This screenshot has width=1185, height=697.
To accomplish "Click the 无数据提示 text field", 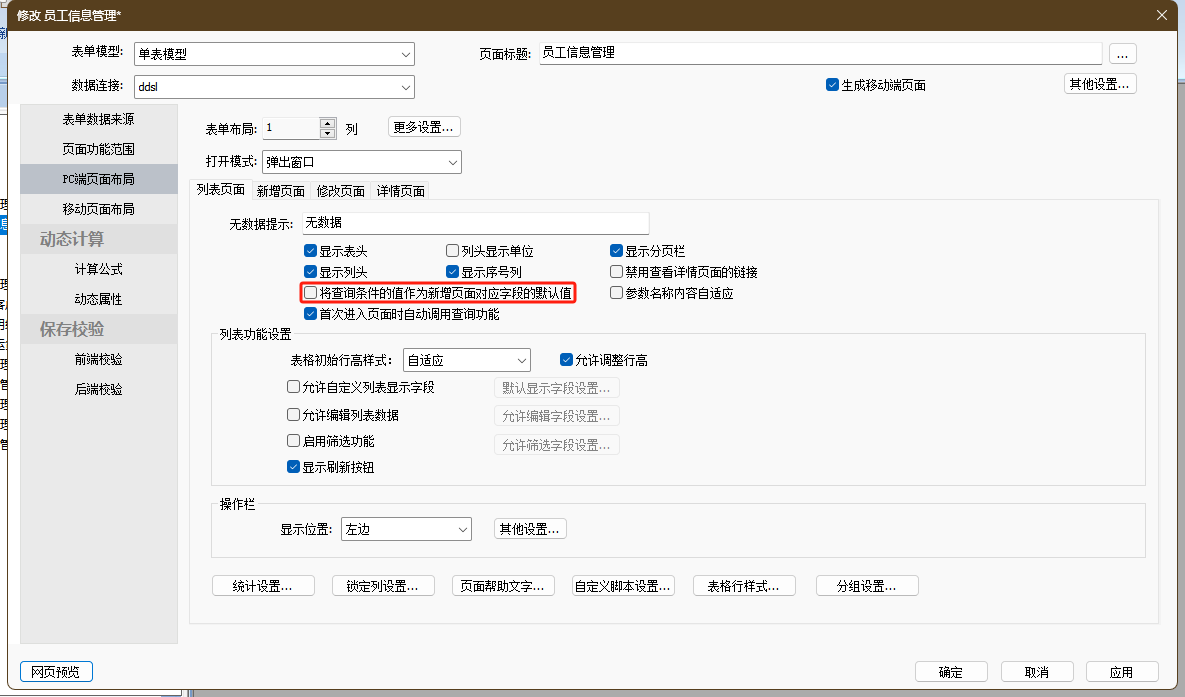I will tap(475, 223).
